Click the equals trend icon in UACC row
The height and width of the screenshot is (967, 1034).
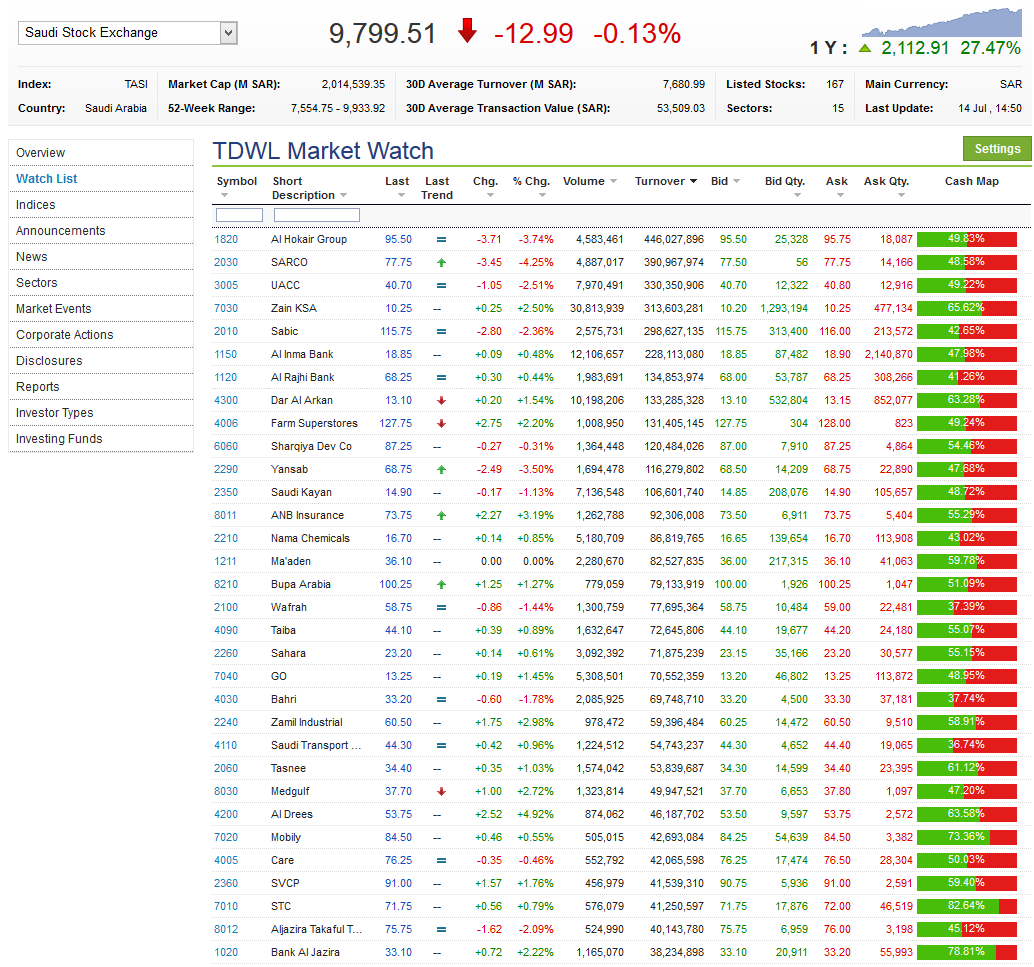click(441, 286)
